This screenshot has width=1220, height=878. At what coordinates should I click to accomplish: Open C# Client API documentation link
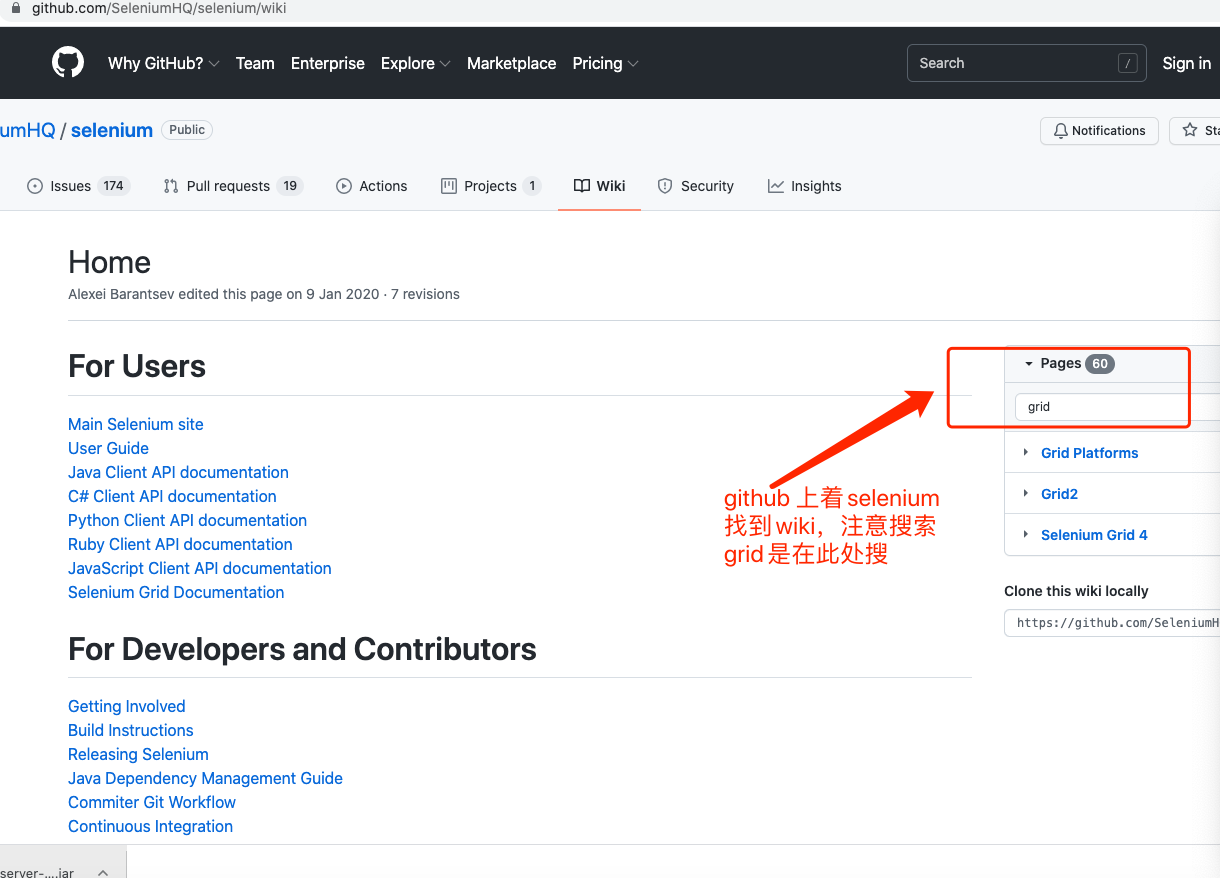click(172, 496)
